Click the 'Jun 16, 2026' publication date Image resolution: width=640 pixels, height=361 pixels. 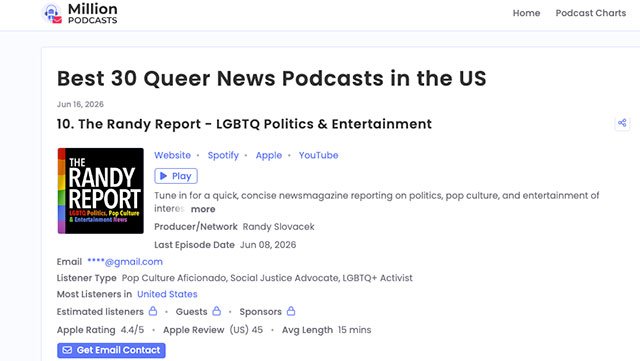80,104
